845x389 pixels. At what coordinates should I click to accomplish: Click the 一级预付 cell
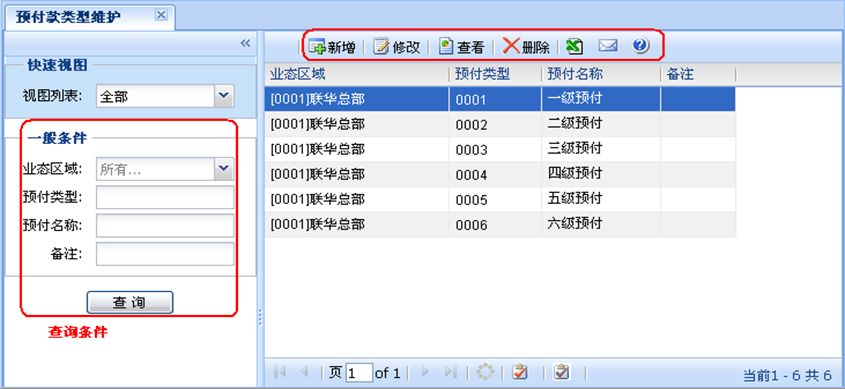(x=601, y=99)
